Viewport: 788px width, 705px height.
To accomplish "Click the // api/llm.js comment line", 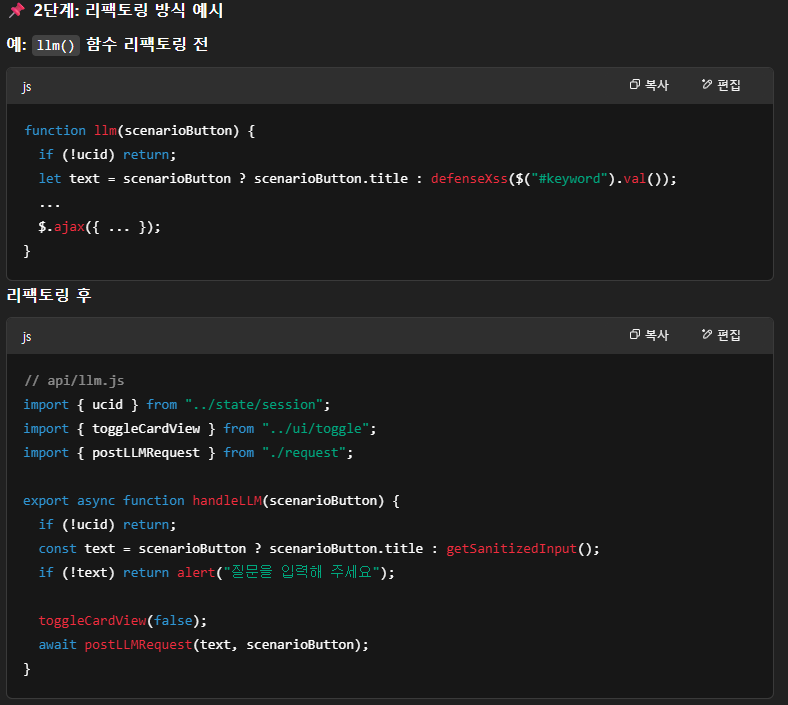I will 74,381.
